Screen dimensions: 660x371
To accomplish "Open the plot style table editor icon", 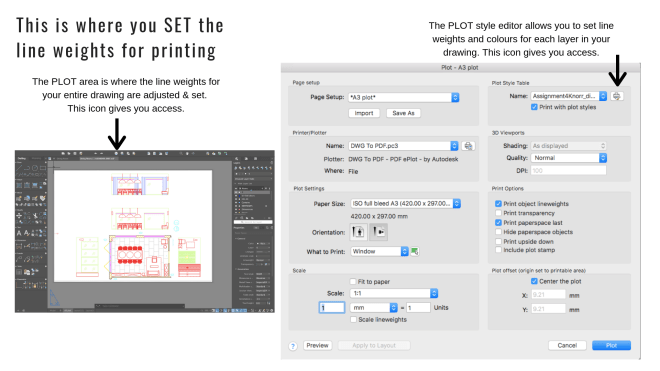I will tap(617, 96).
